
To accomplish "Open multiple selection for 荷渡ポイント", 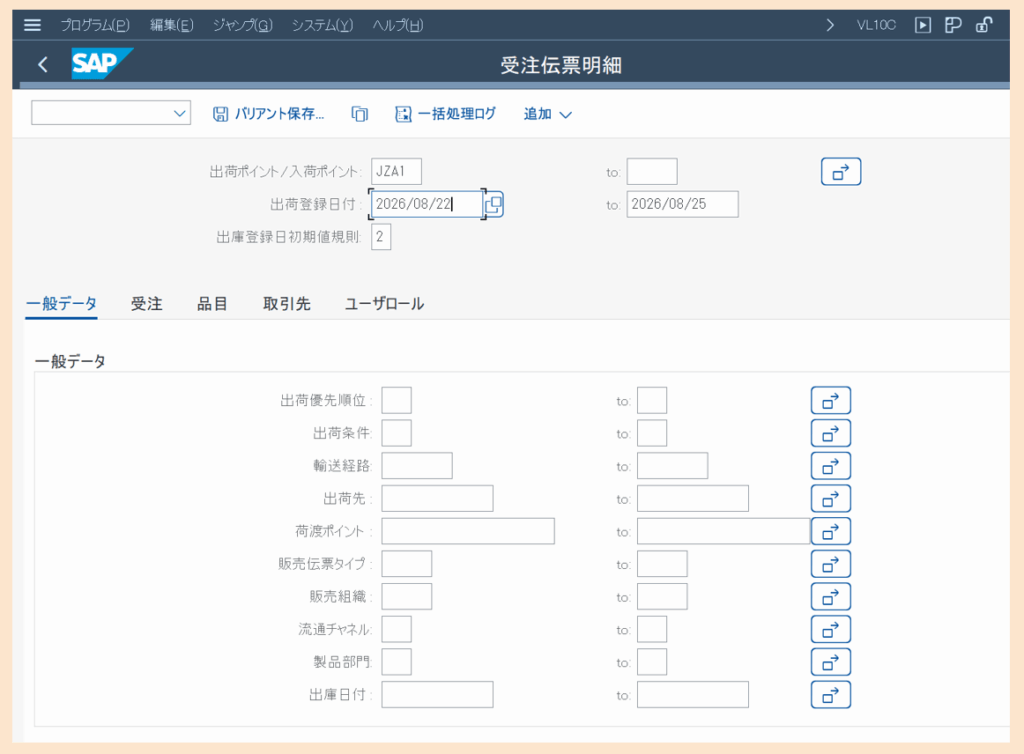I will [831, 531].
